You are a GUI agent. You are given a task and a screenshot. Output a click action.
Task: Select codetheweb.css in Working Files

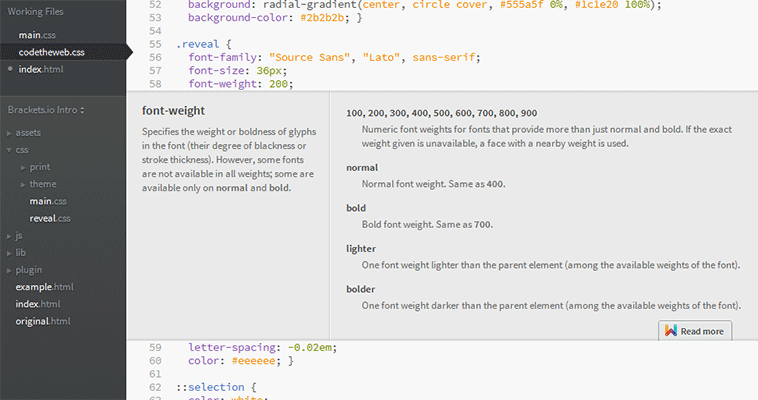(51, 52)
